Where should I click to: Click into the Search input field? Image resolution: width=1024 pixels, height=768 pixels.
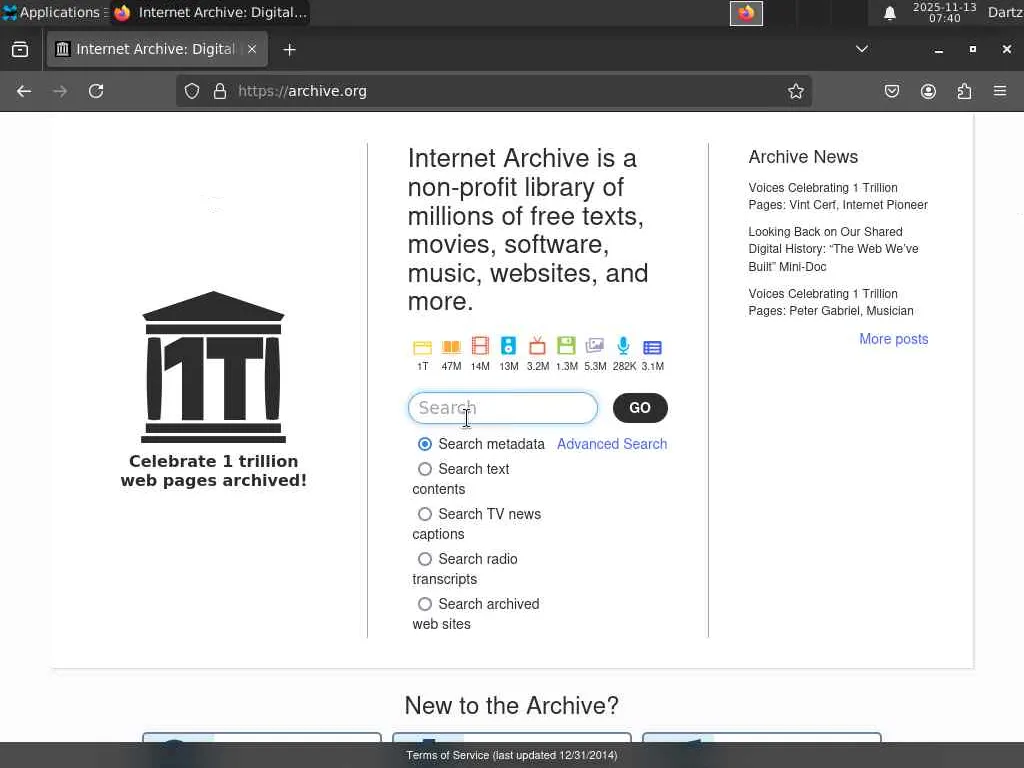coord(503,408)
